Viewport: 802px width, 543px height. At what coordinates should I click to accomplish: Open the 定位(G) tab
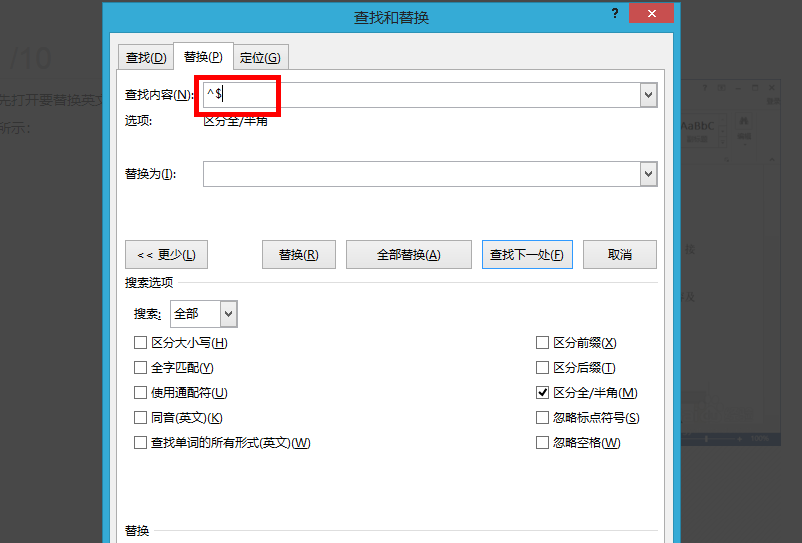260,57
